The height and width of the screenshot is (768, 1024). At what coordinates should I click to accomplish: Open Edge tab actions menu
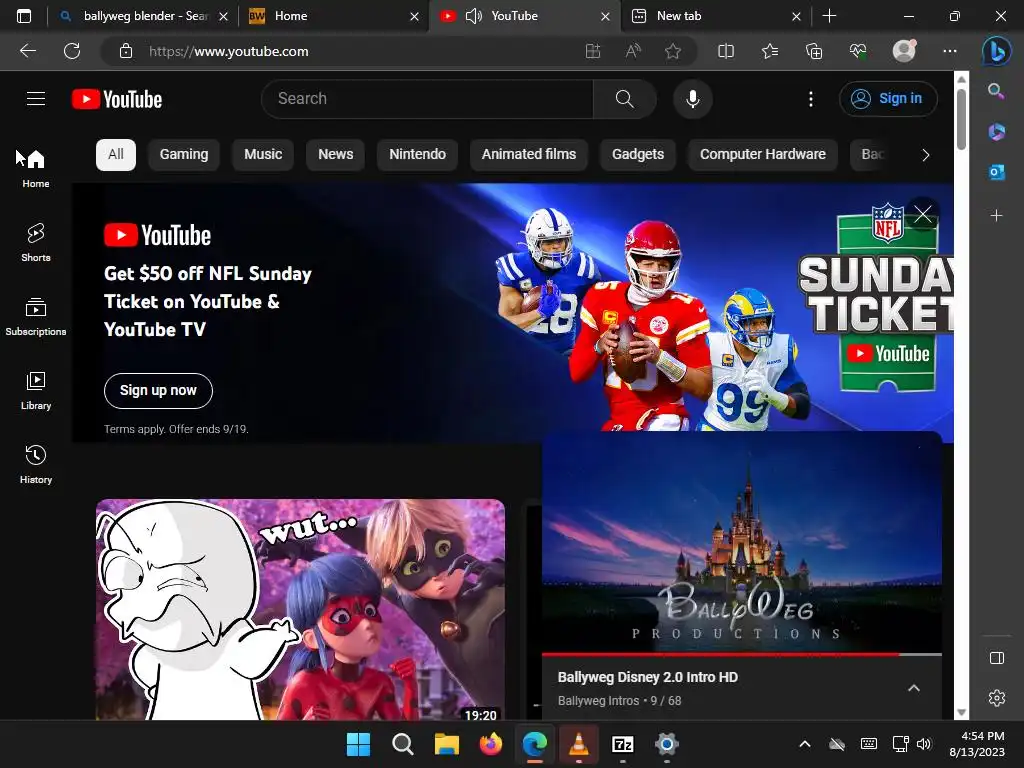tap(24, 16)
